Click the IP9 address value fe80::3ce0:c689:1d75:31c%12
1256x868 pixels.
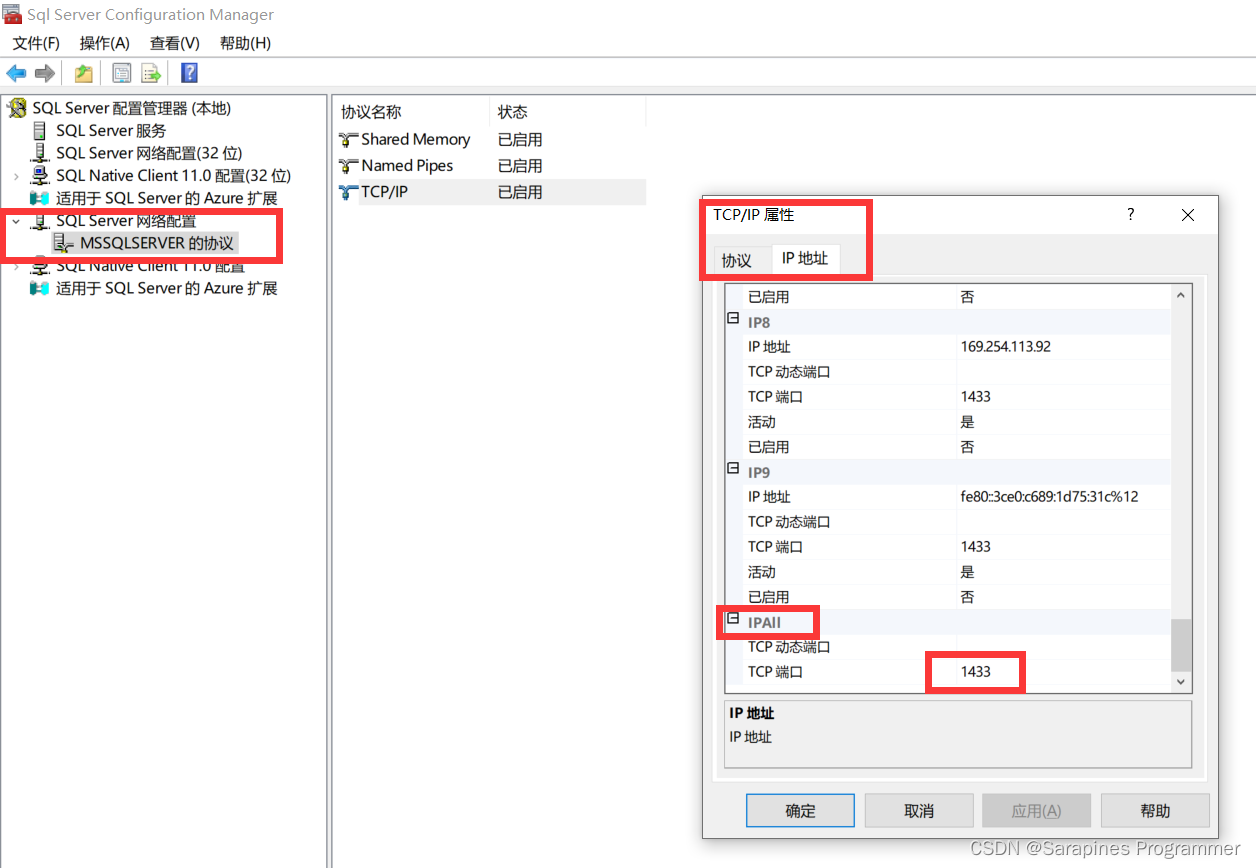[x=1049, y=497]
